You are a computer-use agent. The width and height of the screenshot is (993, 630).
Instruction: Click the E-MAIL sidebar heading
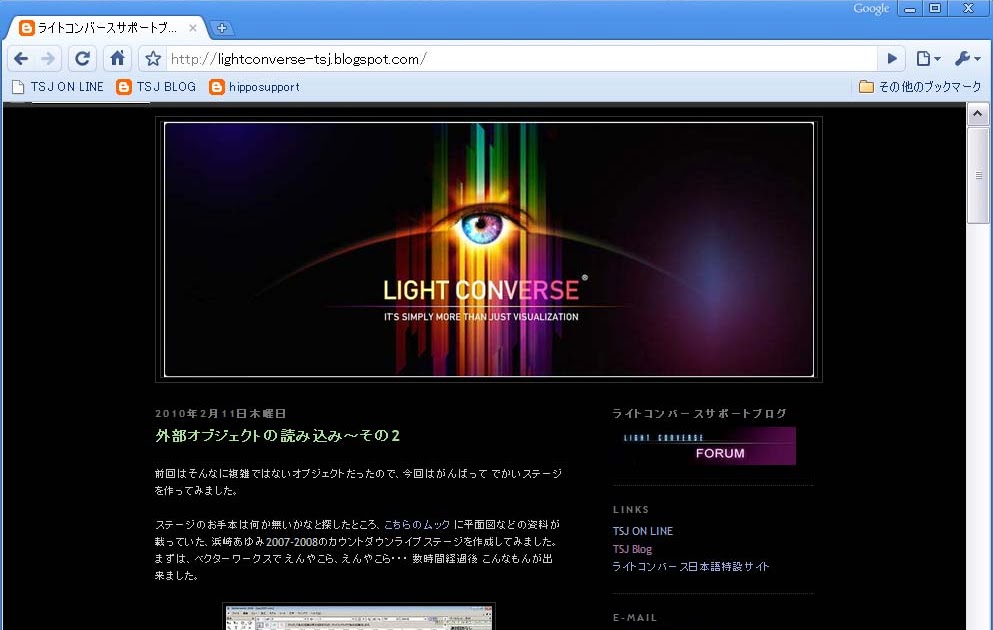click(x=635, y=617)
